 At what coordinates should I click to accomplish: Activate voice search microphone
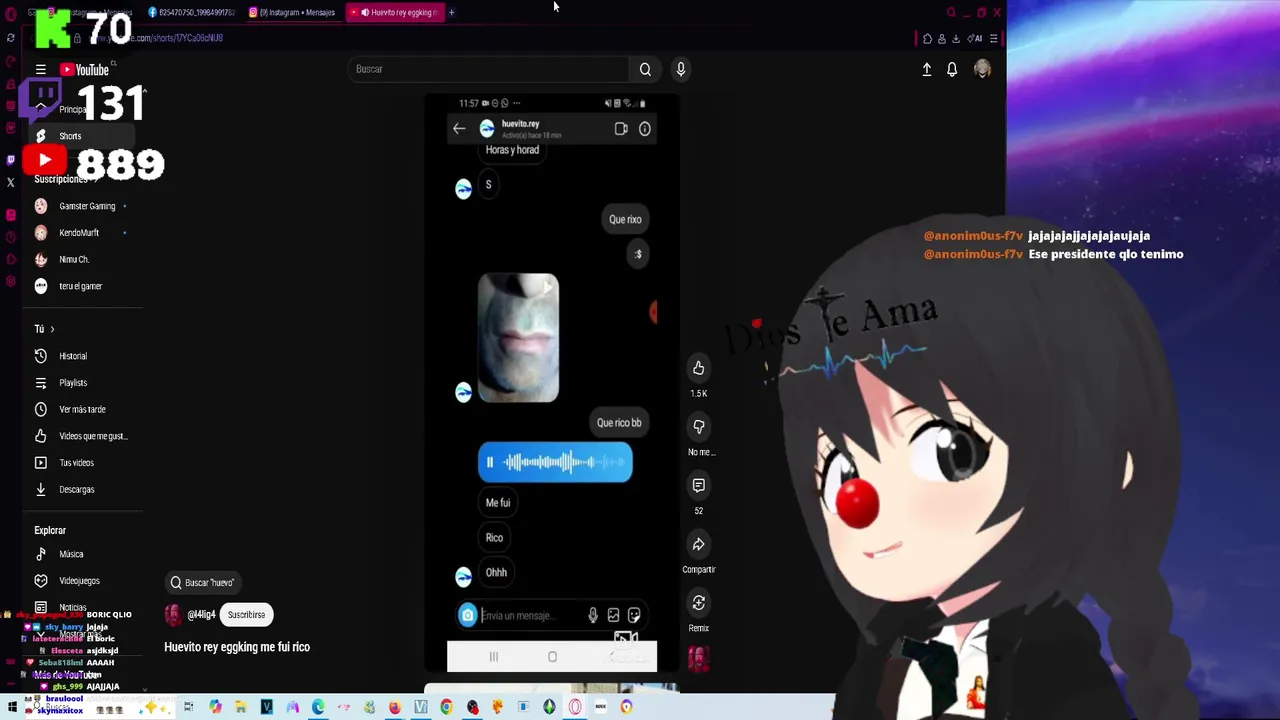[680, 69]
